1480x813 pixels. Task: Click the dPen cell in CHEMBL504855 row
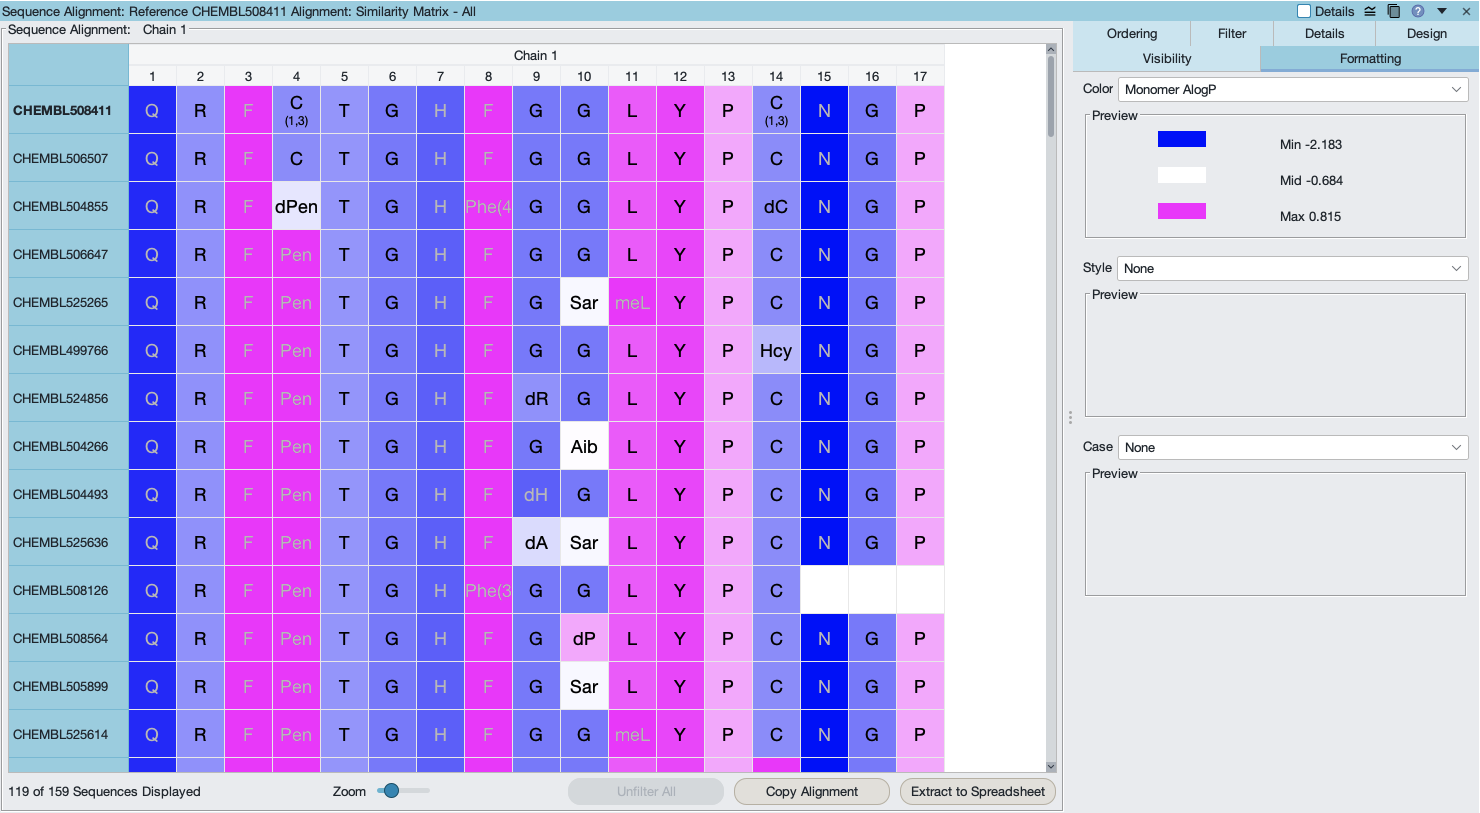point(296,206)
